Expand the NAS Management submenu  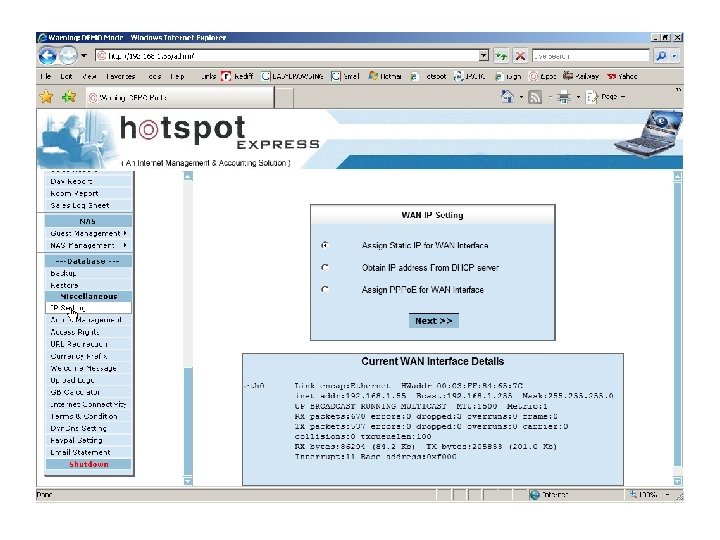coord(89,245)
